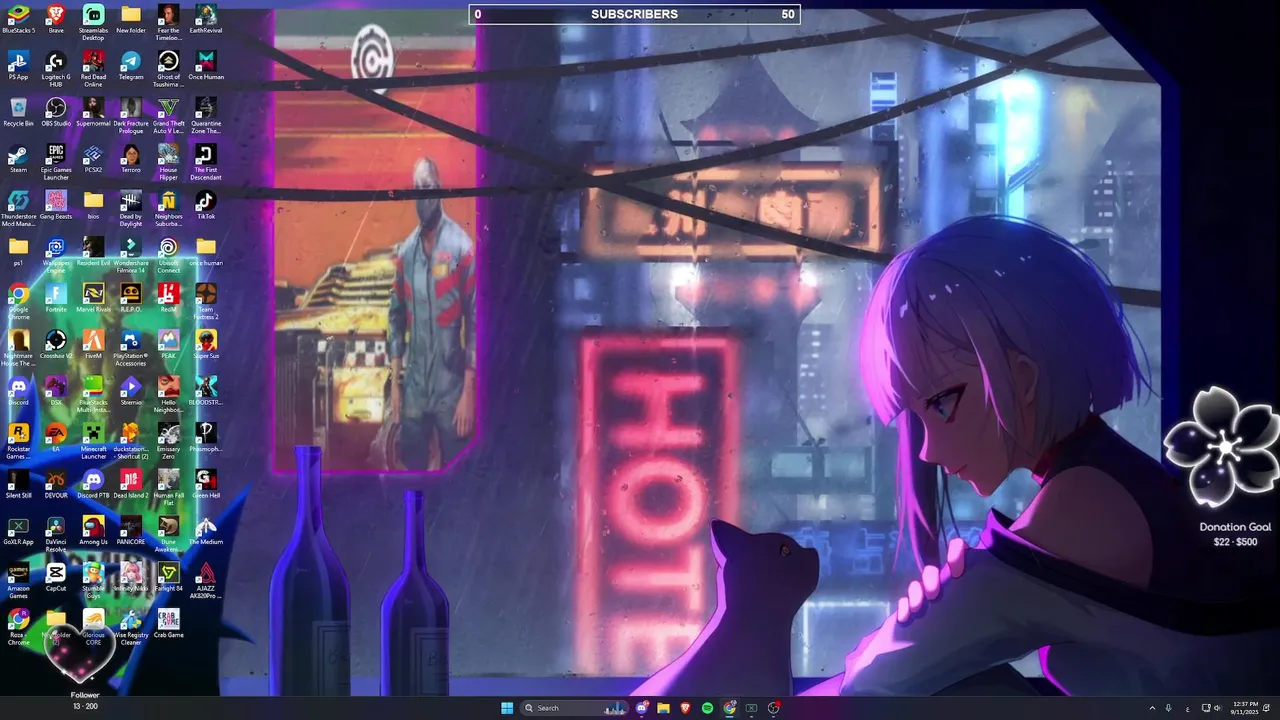This screenshot has height=720, width=1280.
Task: Open the BlueStacks 5 desktop icon
Action: pyautogui.click(x=18, y=14)
